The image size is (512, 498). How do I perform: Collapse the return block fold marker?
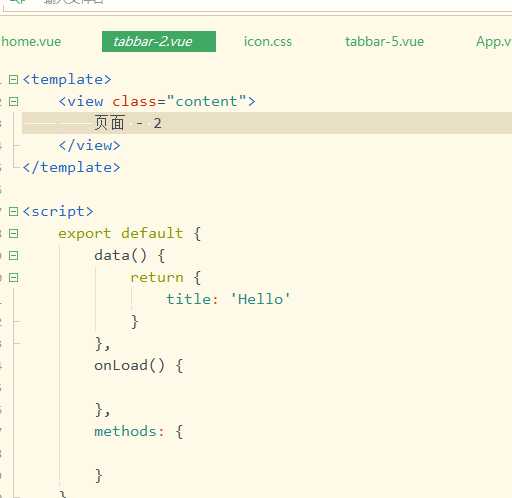pos(13,278)
